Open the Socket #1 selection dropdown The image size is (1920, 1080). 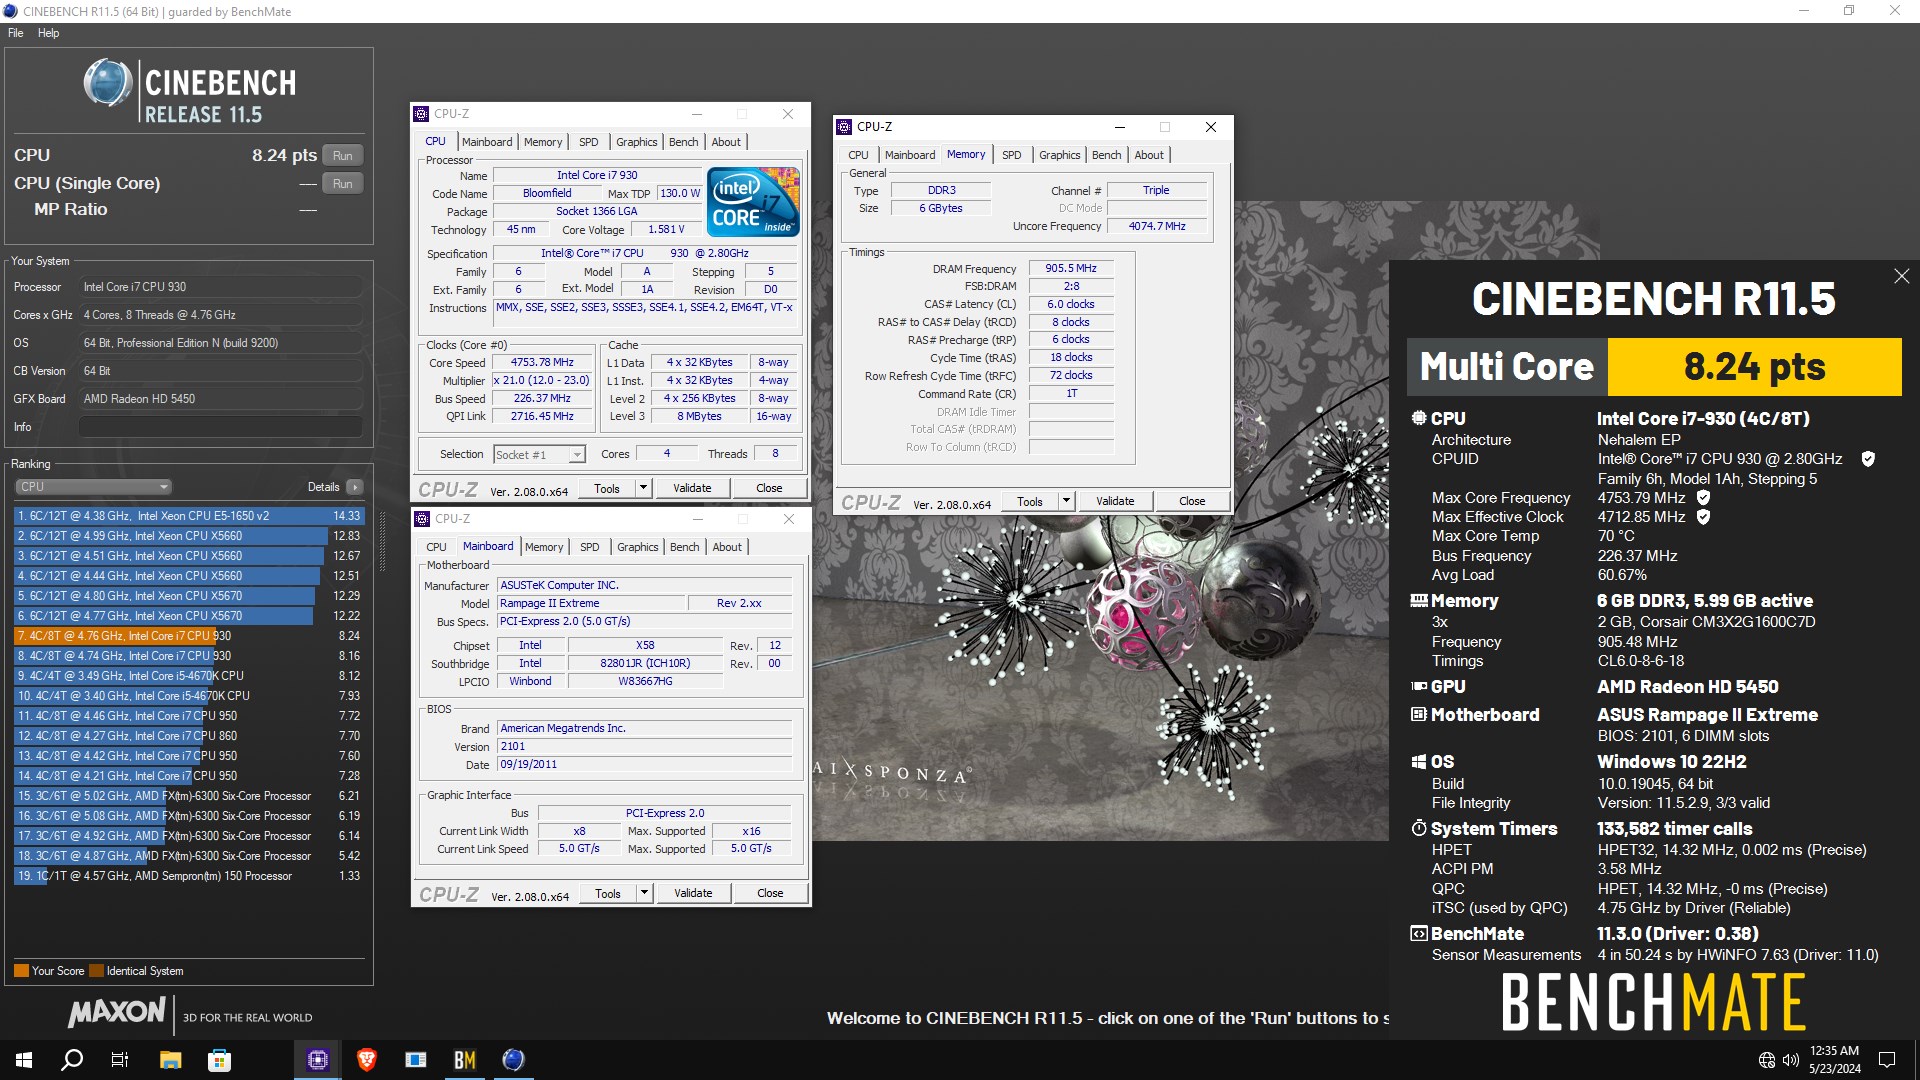click(x=539, y=455)
